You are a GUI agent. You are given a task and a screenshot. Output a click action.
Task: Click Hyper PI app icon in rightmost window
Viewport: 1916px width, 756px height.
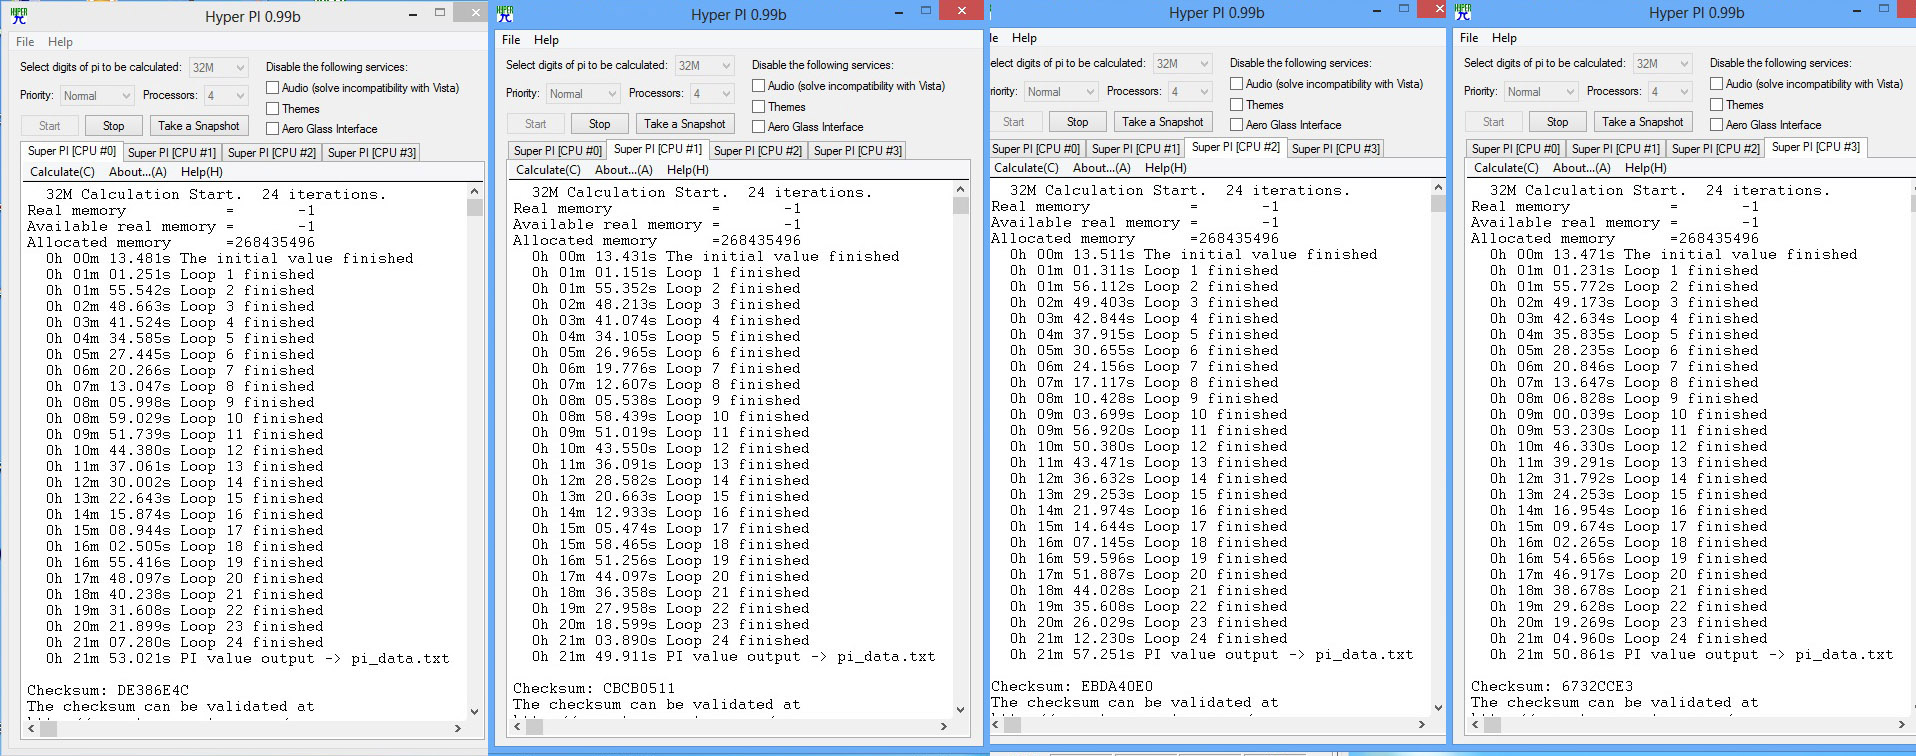[x=1463, y=12]
